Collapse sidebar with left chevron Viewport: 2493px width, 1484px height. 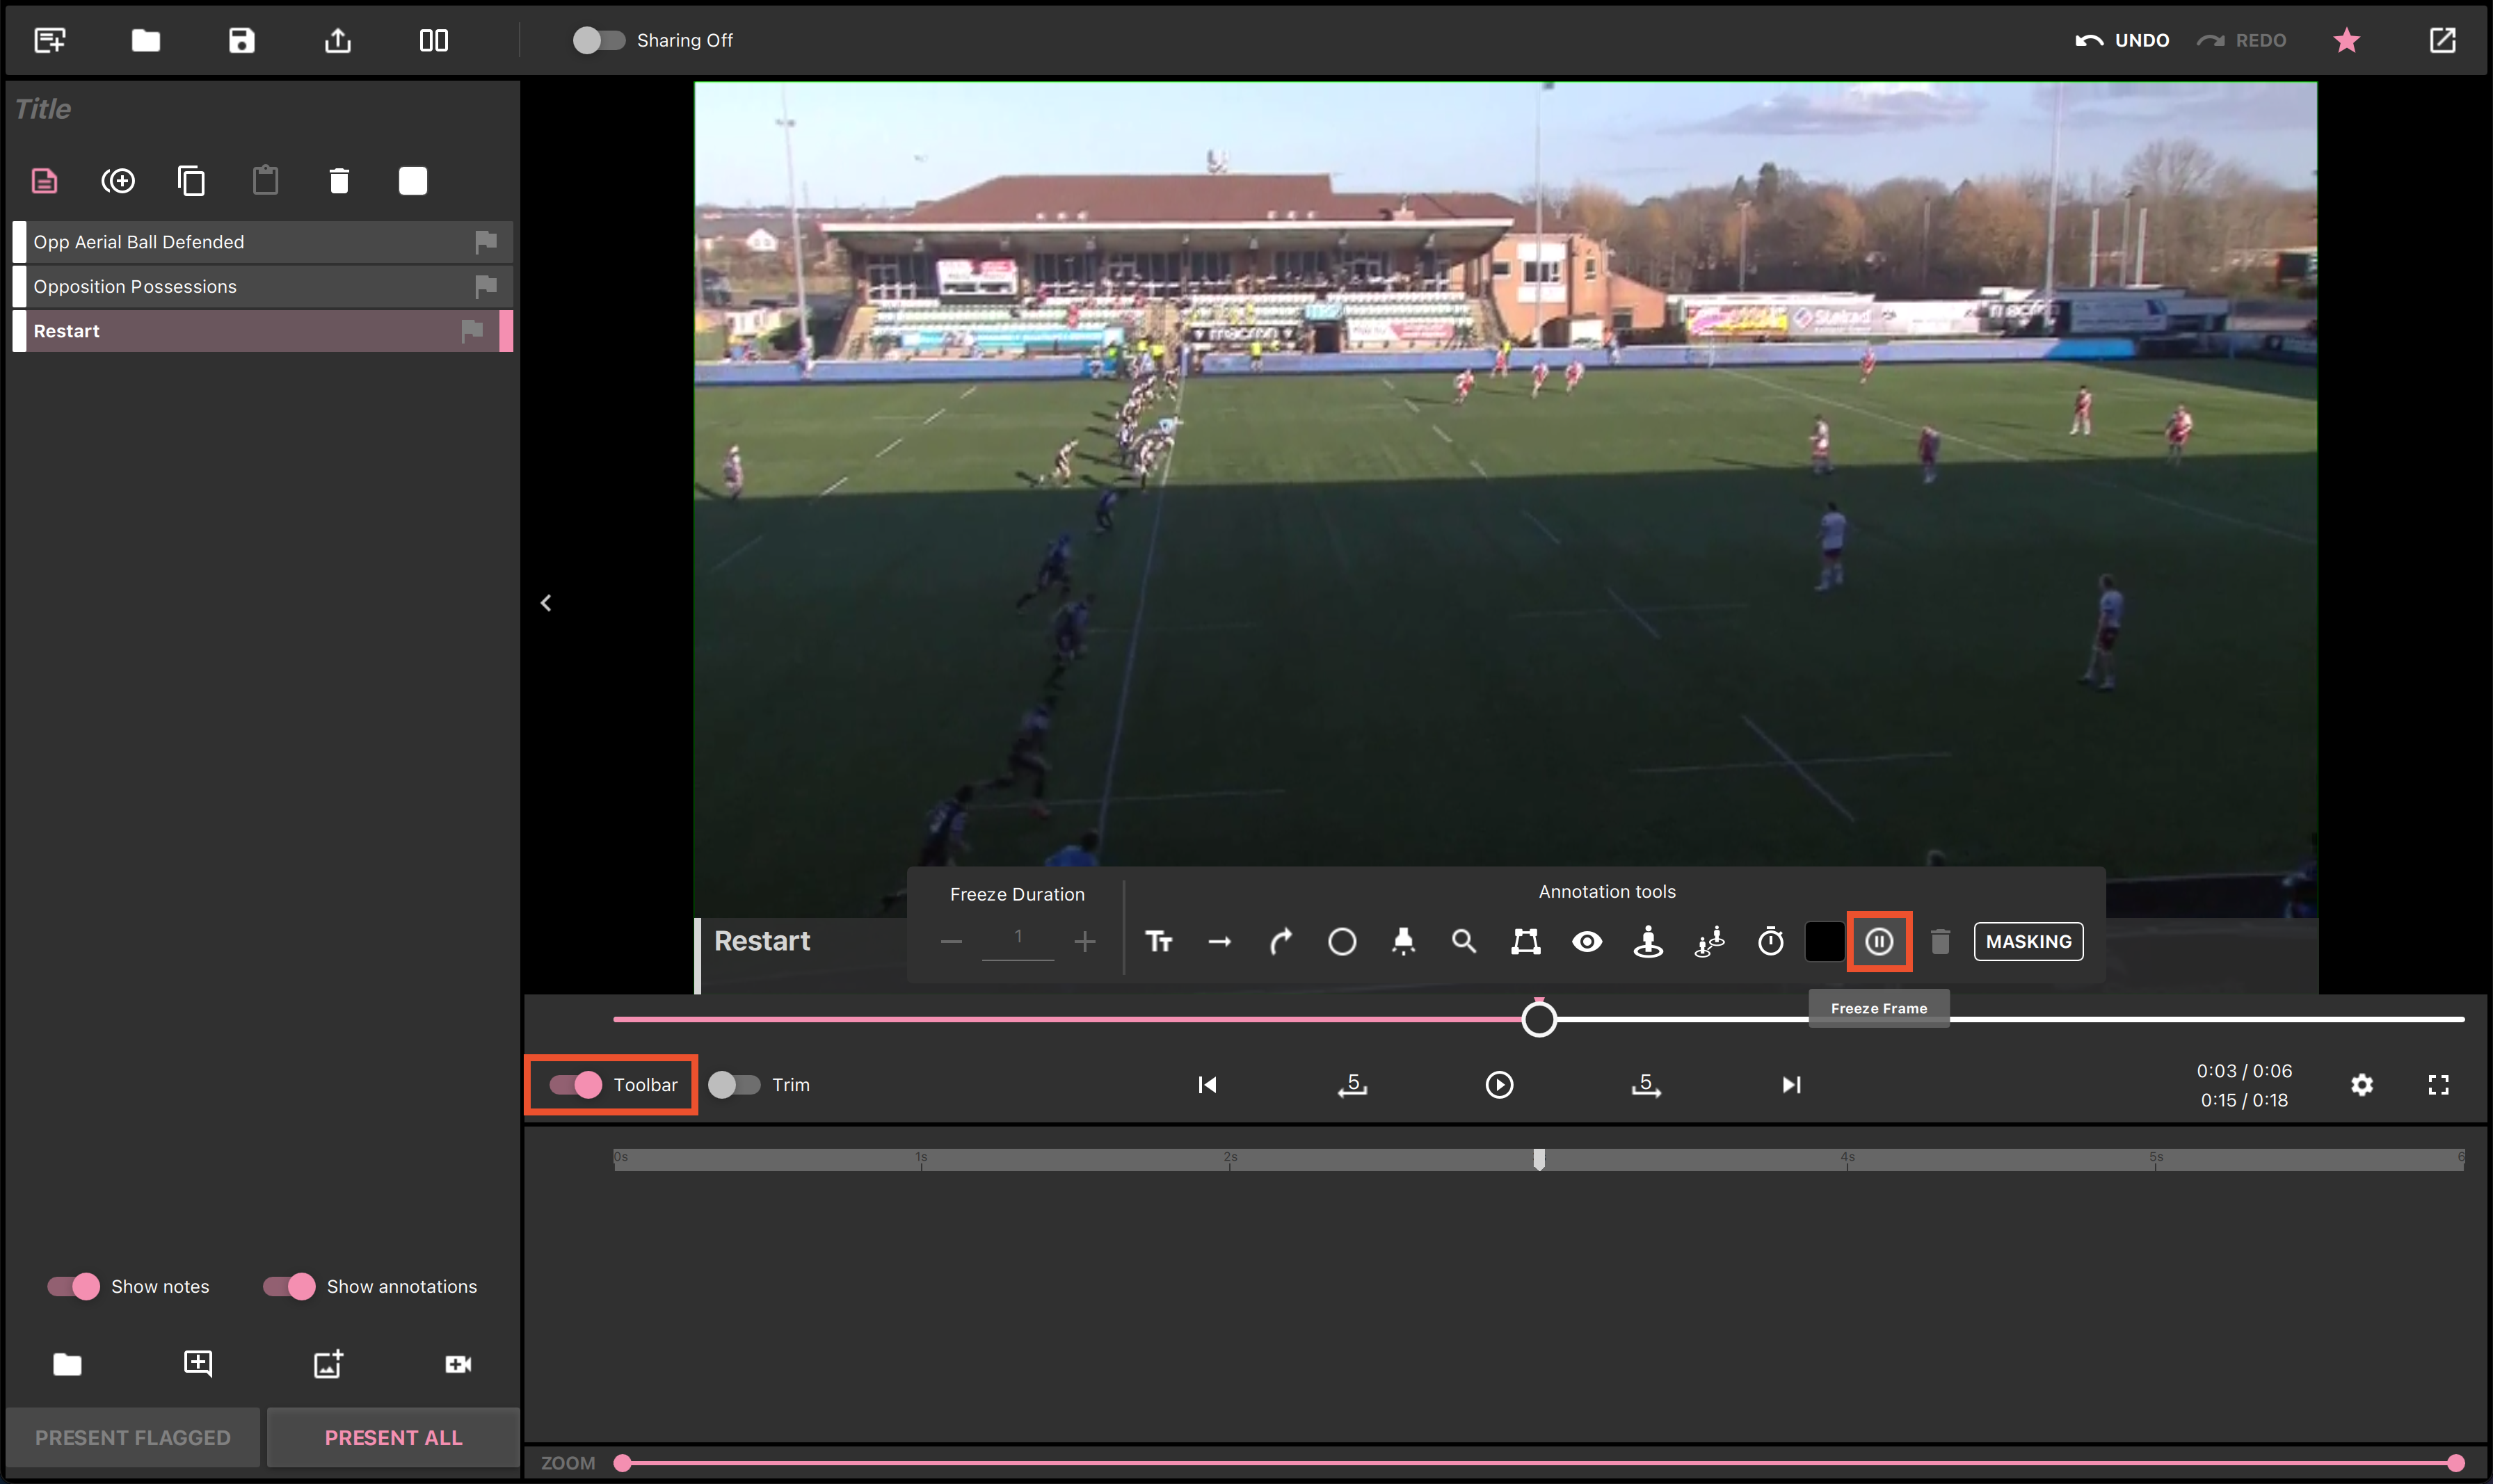point(546,603)
